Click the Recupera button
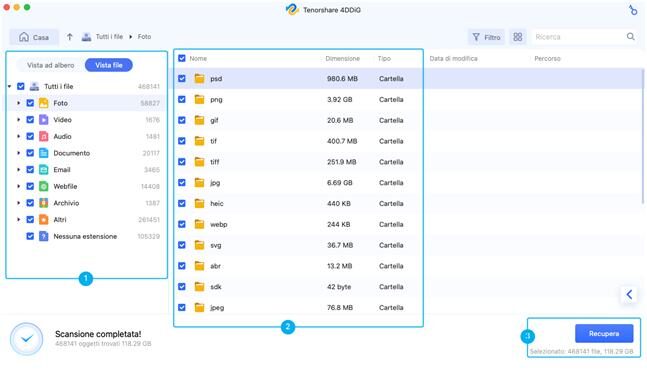 click(604, 333)
